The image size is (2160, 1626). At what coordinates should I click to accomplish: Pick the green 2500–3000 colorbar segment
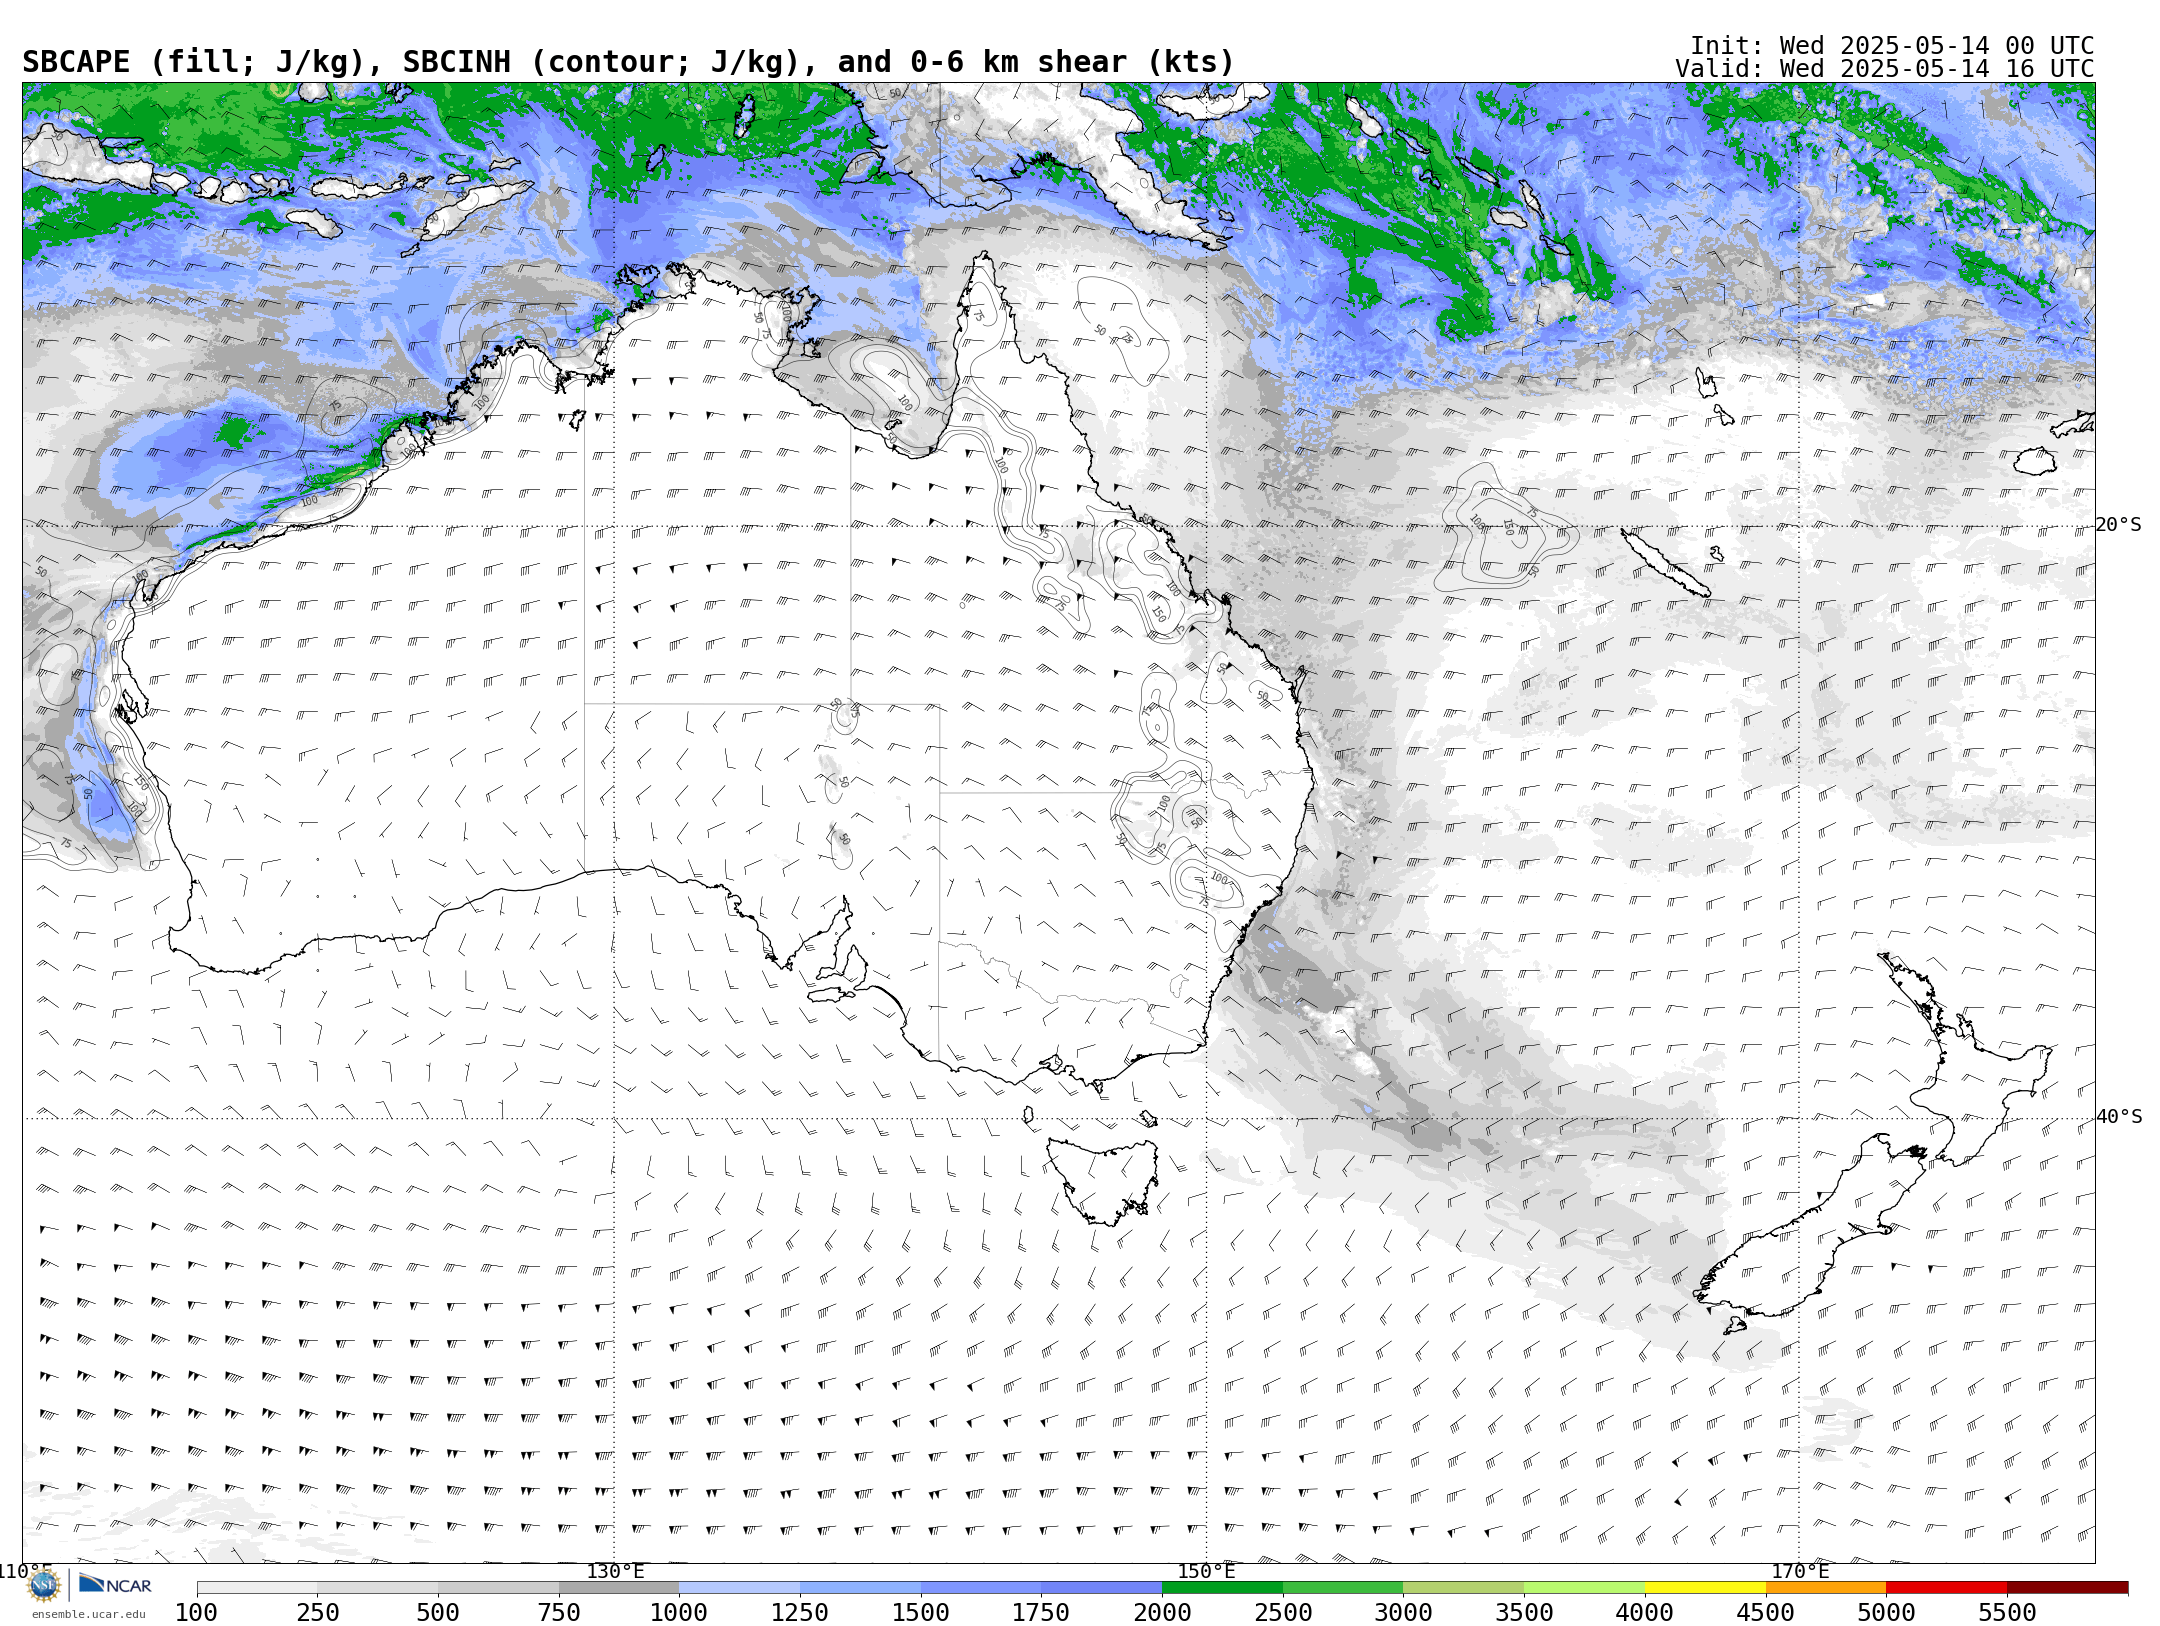click(1343, 1588)
